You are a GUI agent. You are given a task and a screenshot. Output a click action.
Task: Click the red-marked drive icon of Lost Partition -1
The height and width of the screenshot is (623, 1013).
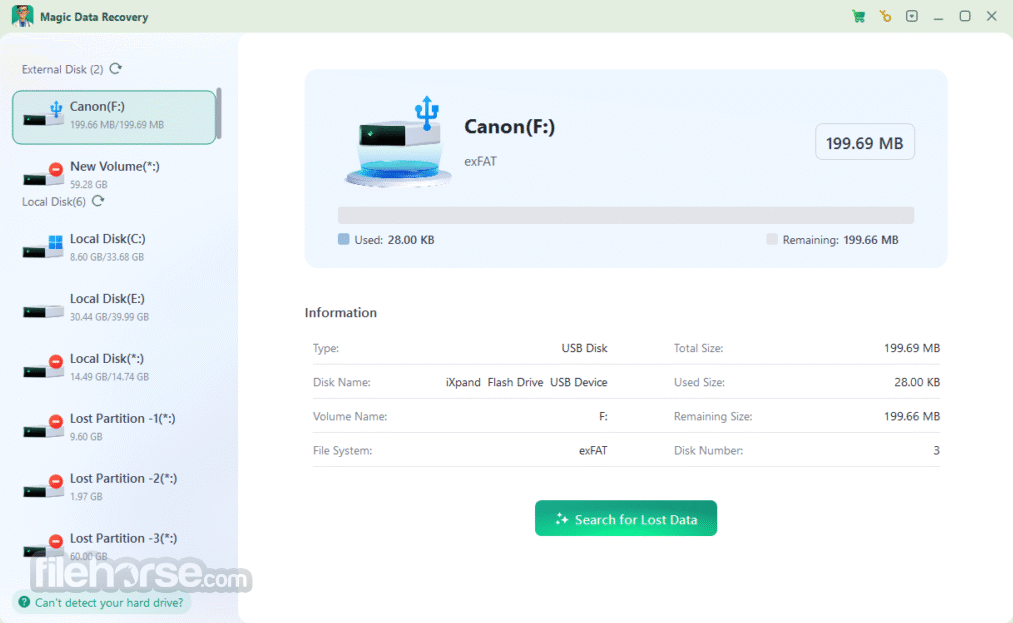(x=43, y=427)
